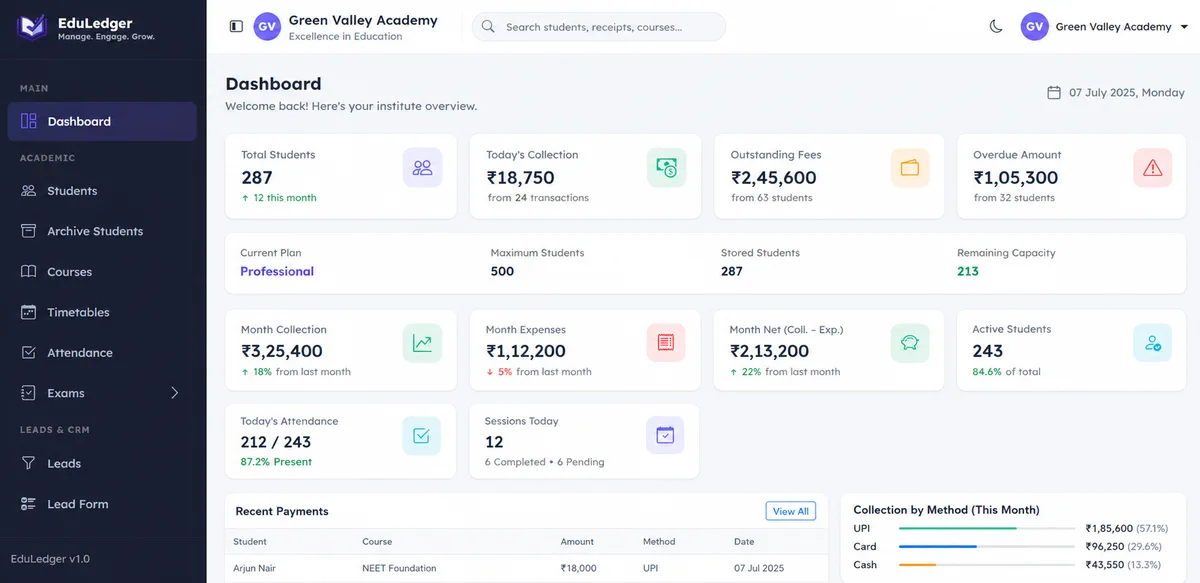Click the Arjun Nair student cell

[x=255, y=568]
